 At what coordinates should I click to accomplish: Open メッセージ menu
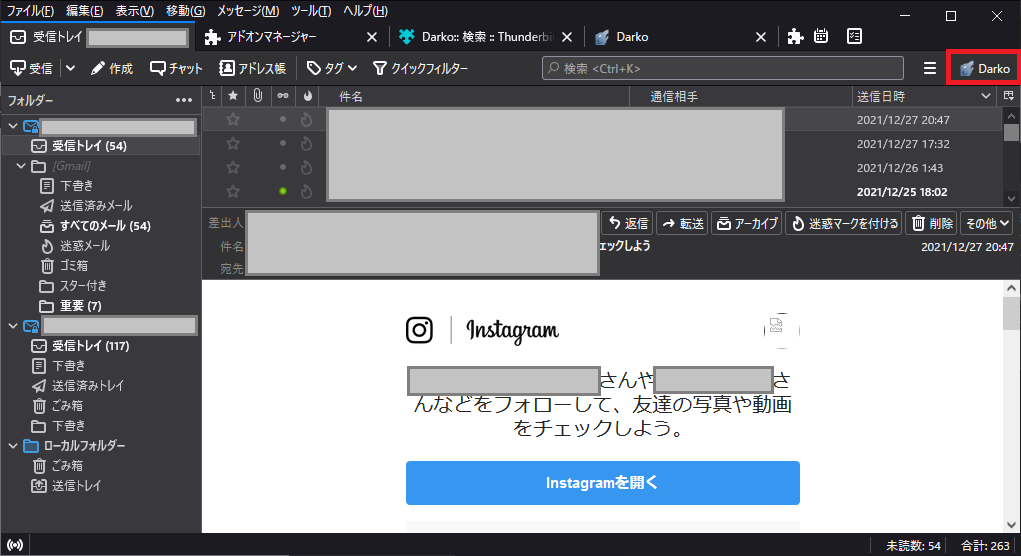248,10
